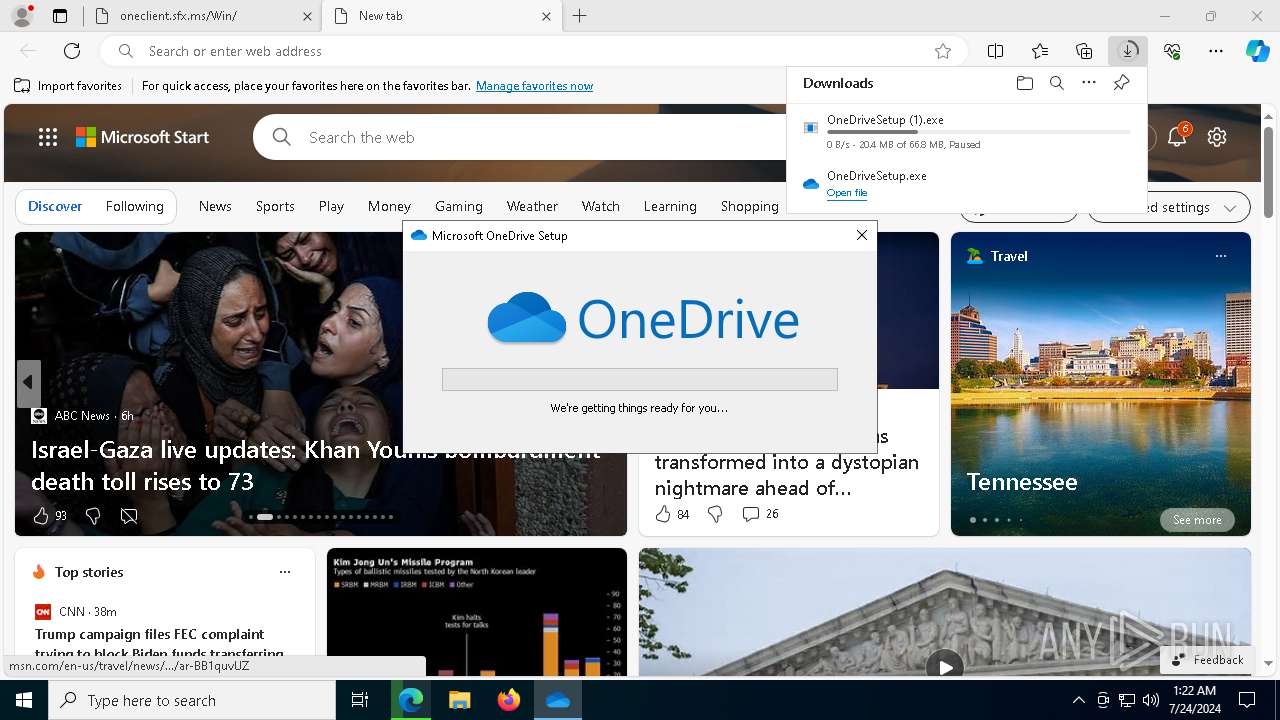Like the Israel-Gaza story thumbs up
The width and height of the screenshot is (1280, 720).
coord(41,516)
